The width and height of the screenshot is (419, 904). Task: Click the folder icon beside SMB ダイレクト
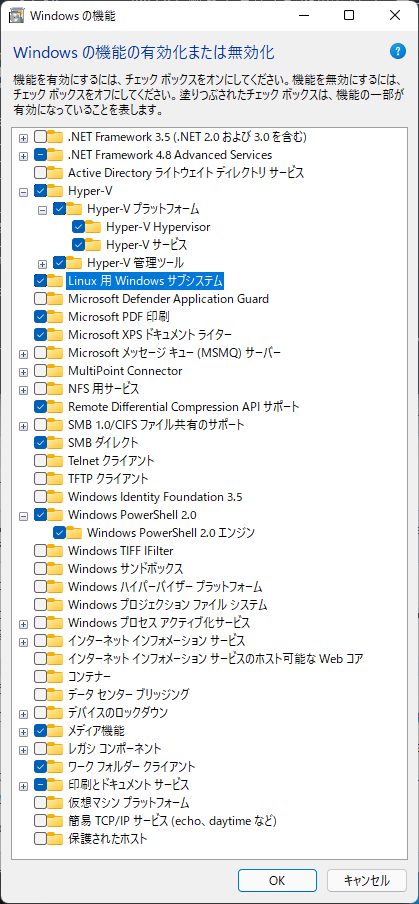[x=55, y=443]
